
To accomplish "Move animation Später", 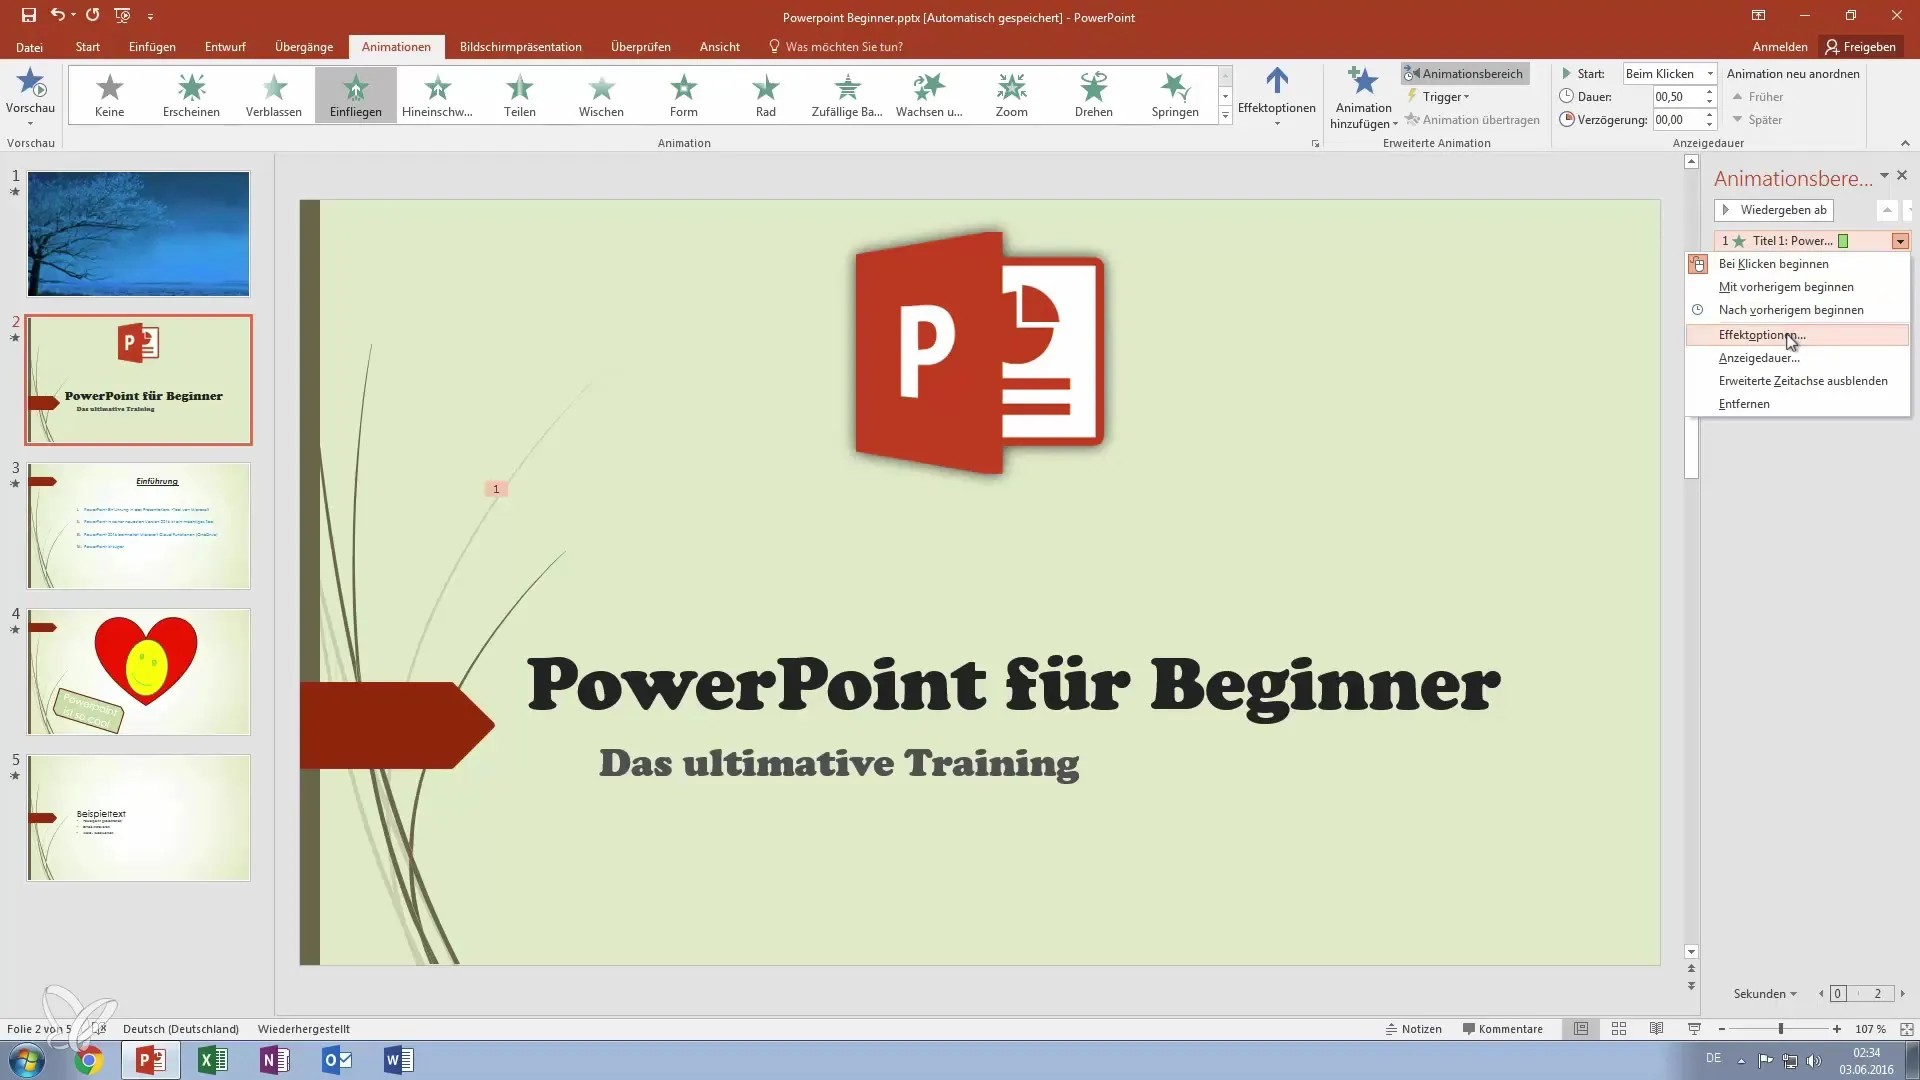I will click(x=1757, y=119).
